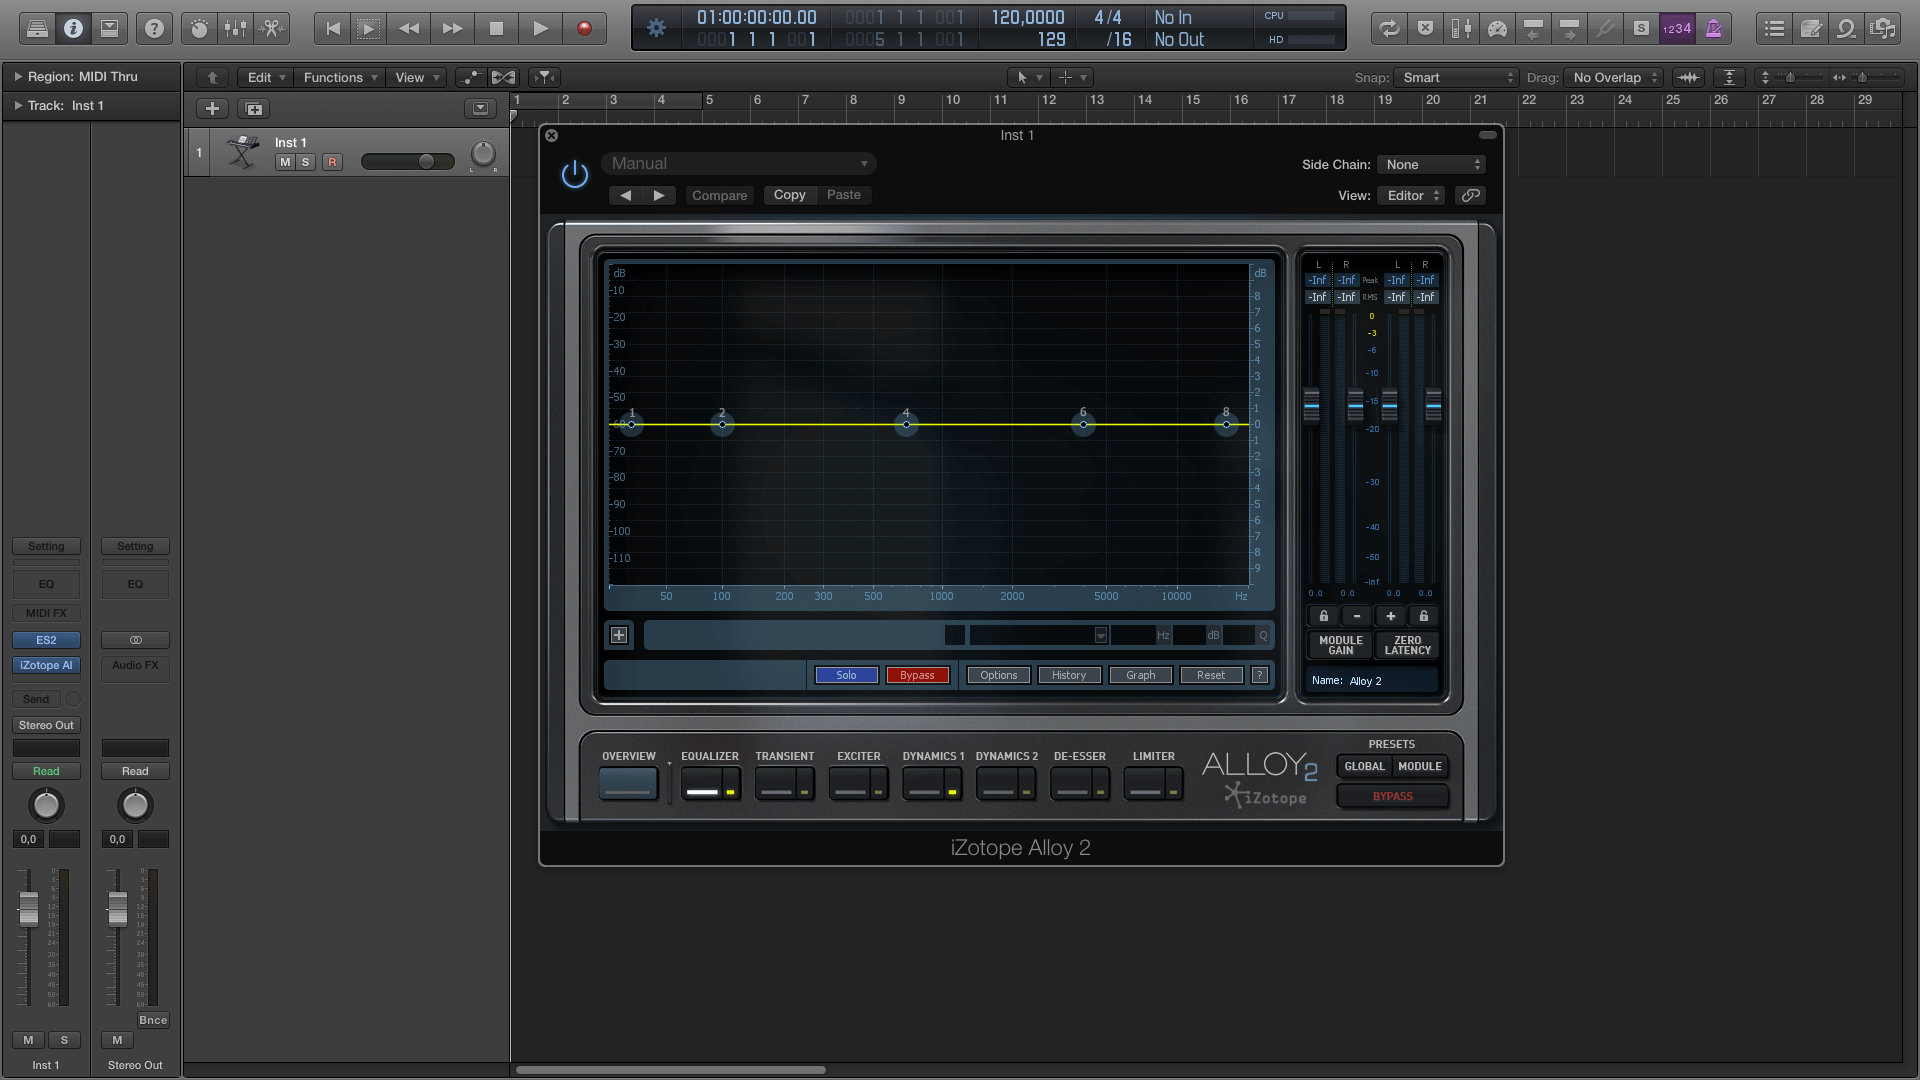Add a new track with plus button

tap(212, 109)
